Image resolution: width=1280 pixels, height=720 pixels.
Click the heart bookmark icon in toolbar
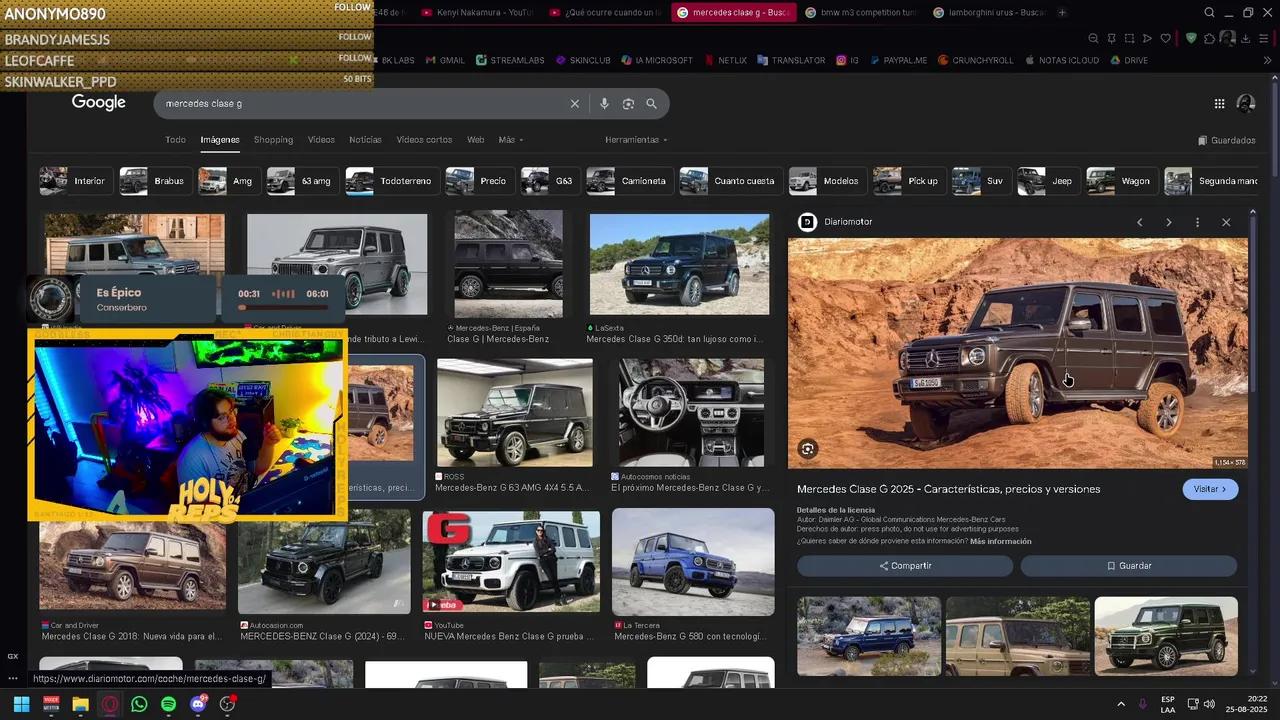(x=1165, y=39)
